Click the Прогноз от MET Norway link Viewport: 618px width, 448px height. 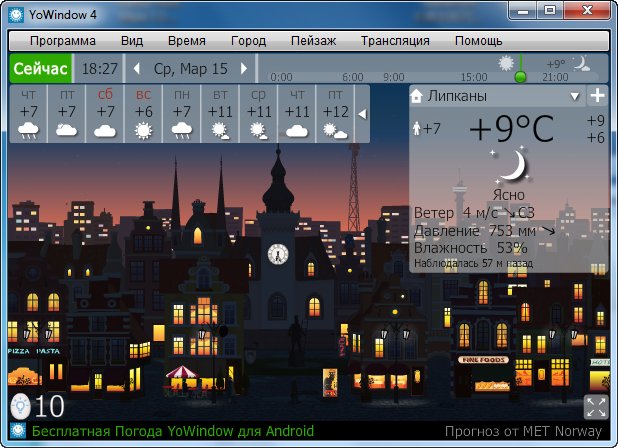pos(526,433)
